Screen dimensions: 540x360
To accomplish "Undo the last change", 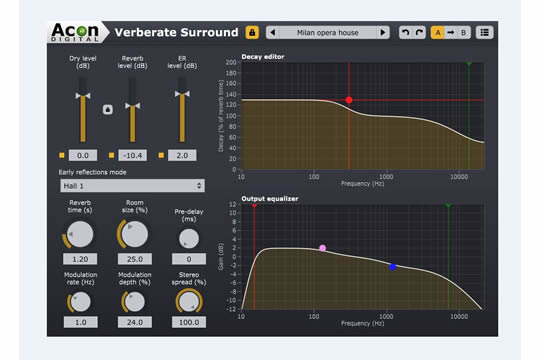I will (406, 32).
